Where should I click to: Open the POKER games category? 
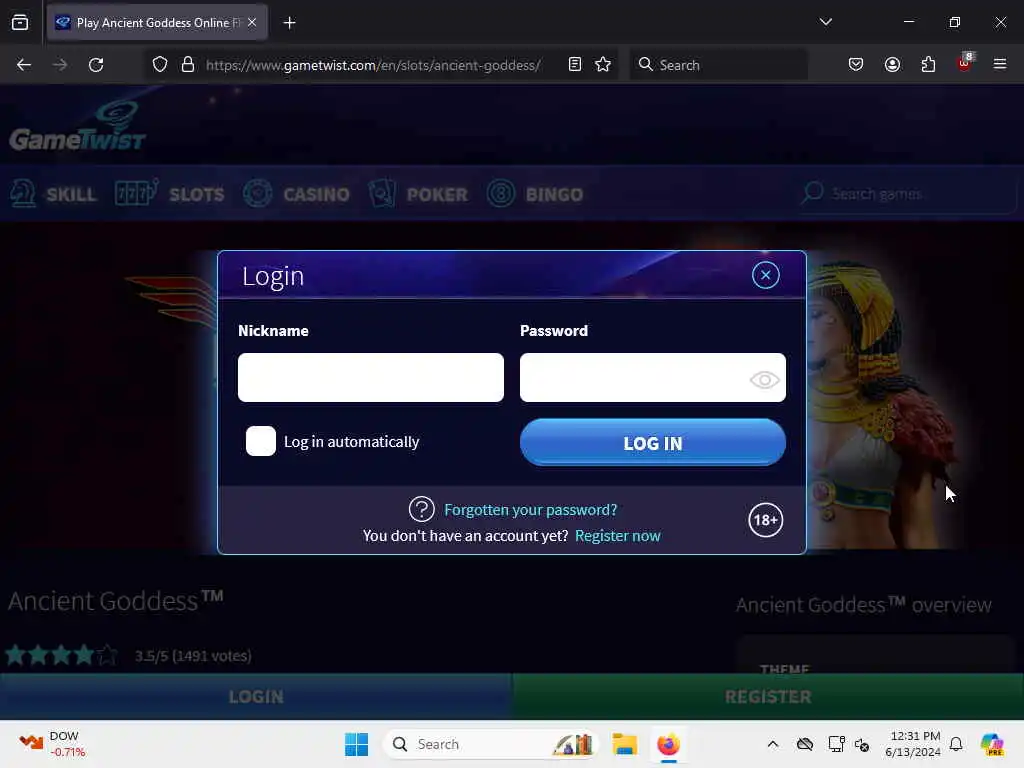(x=418, y=194)
